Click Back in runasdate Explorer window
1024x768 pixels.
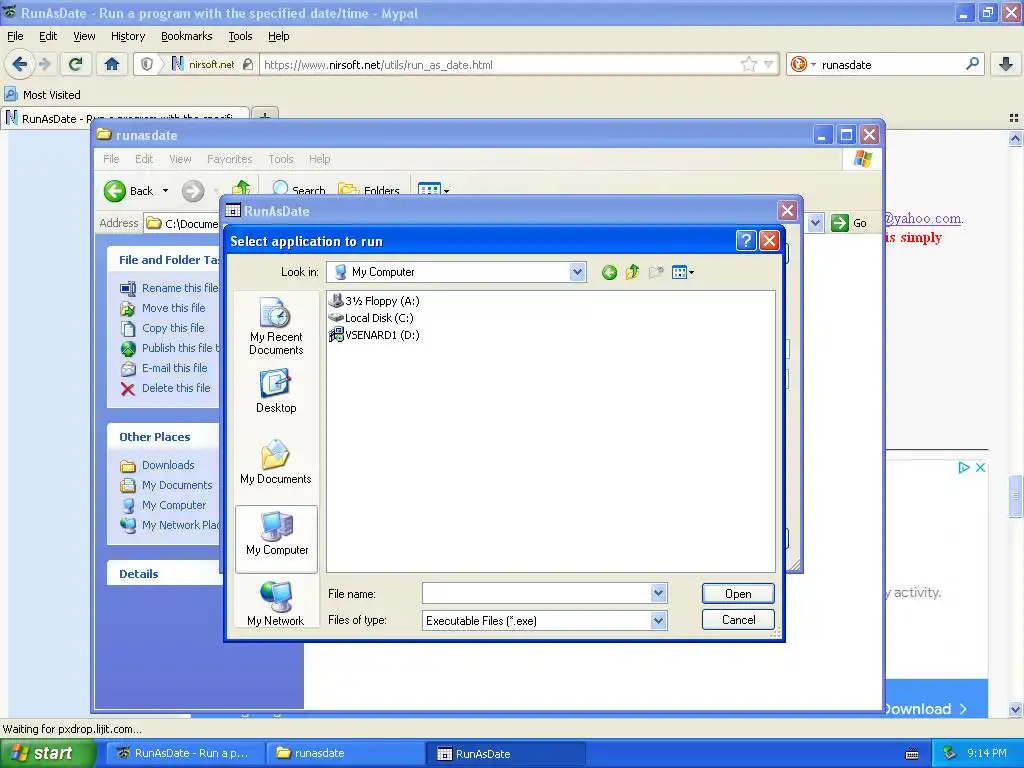[129, 191]
